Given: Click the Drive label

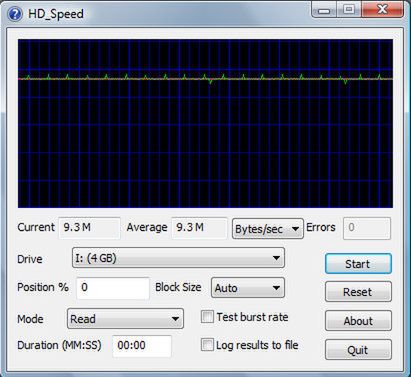Looking at the screenshot, I should coord(30,259).
